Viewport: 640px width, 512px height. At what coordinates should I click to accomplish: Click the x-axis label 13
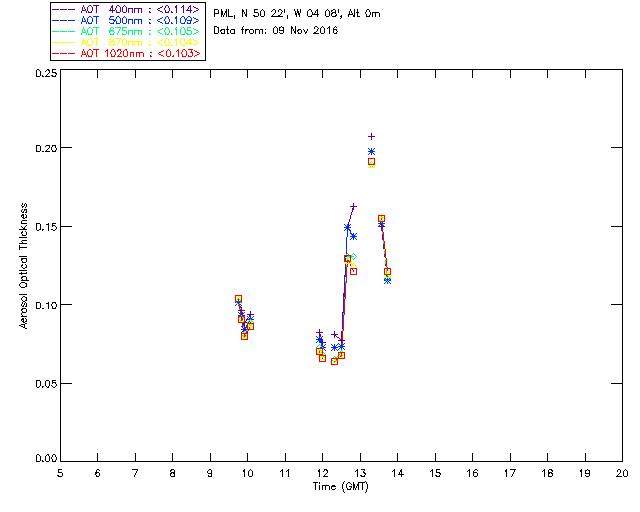360,473
